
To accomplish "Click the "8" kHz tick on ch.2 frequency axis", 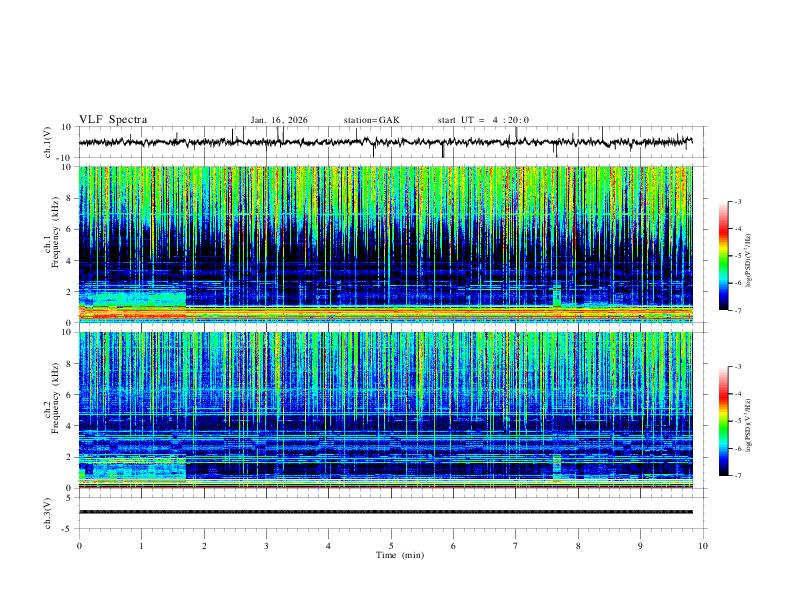I will coord(69,364).
